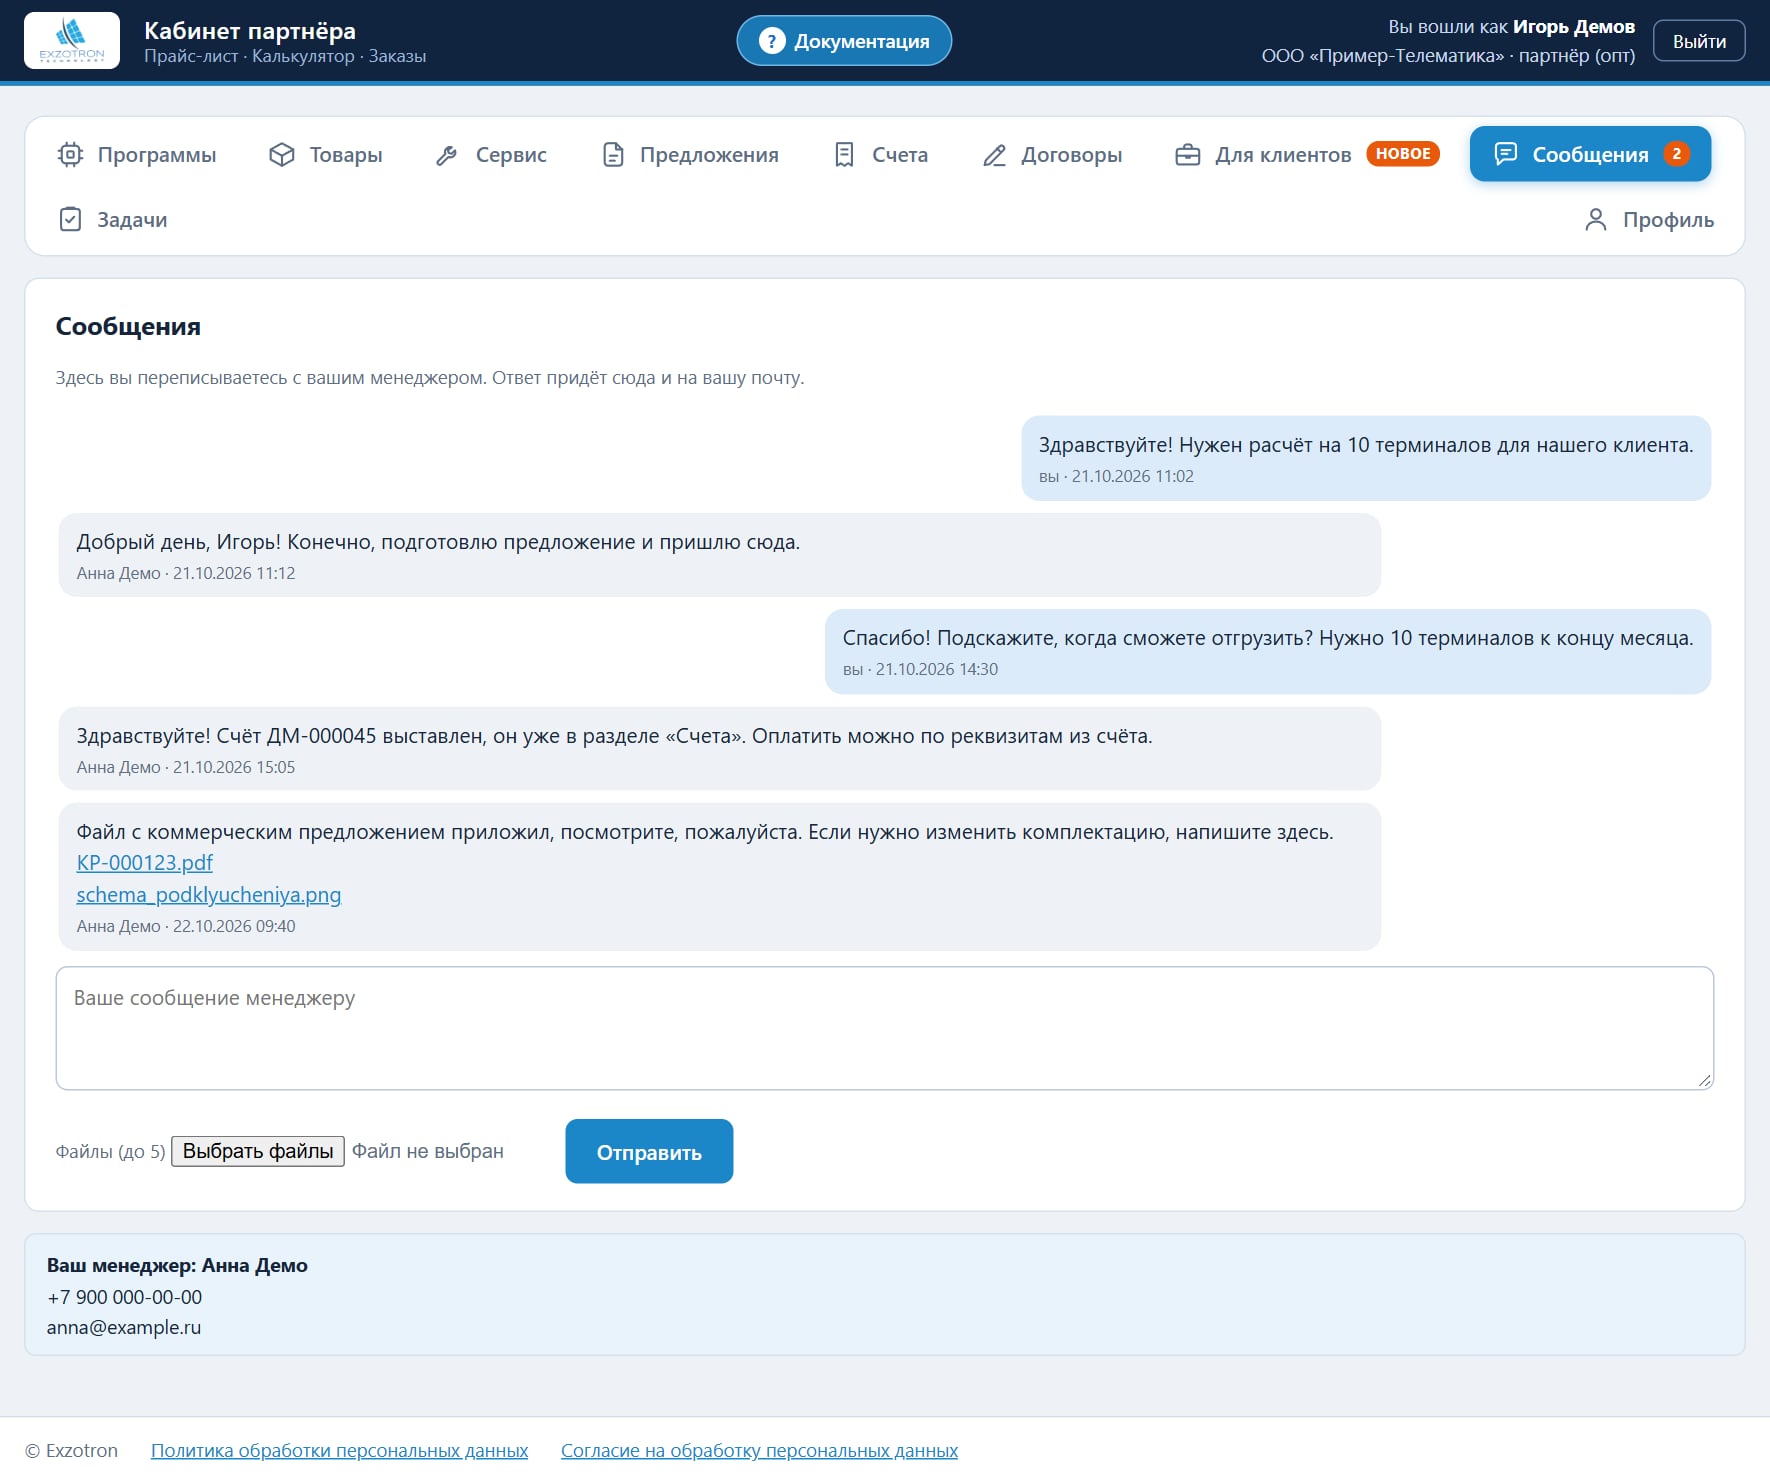Open the Профиль page

(1649, 219)
